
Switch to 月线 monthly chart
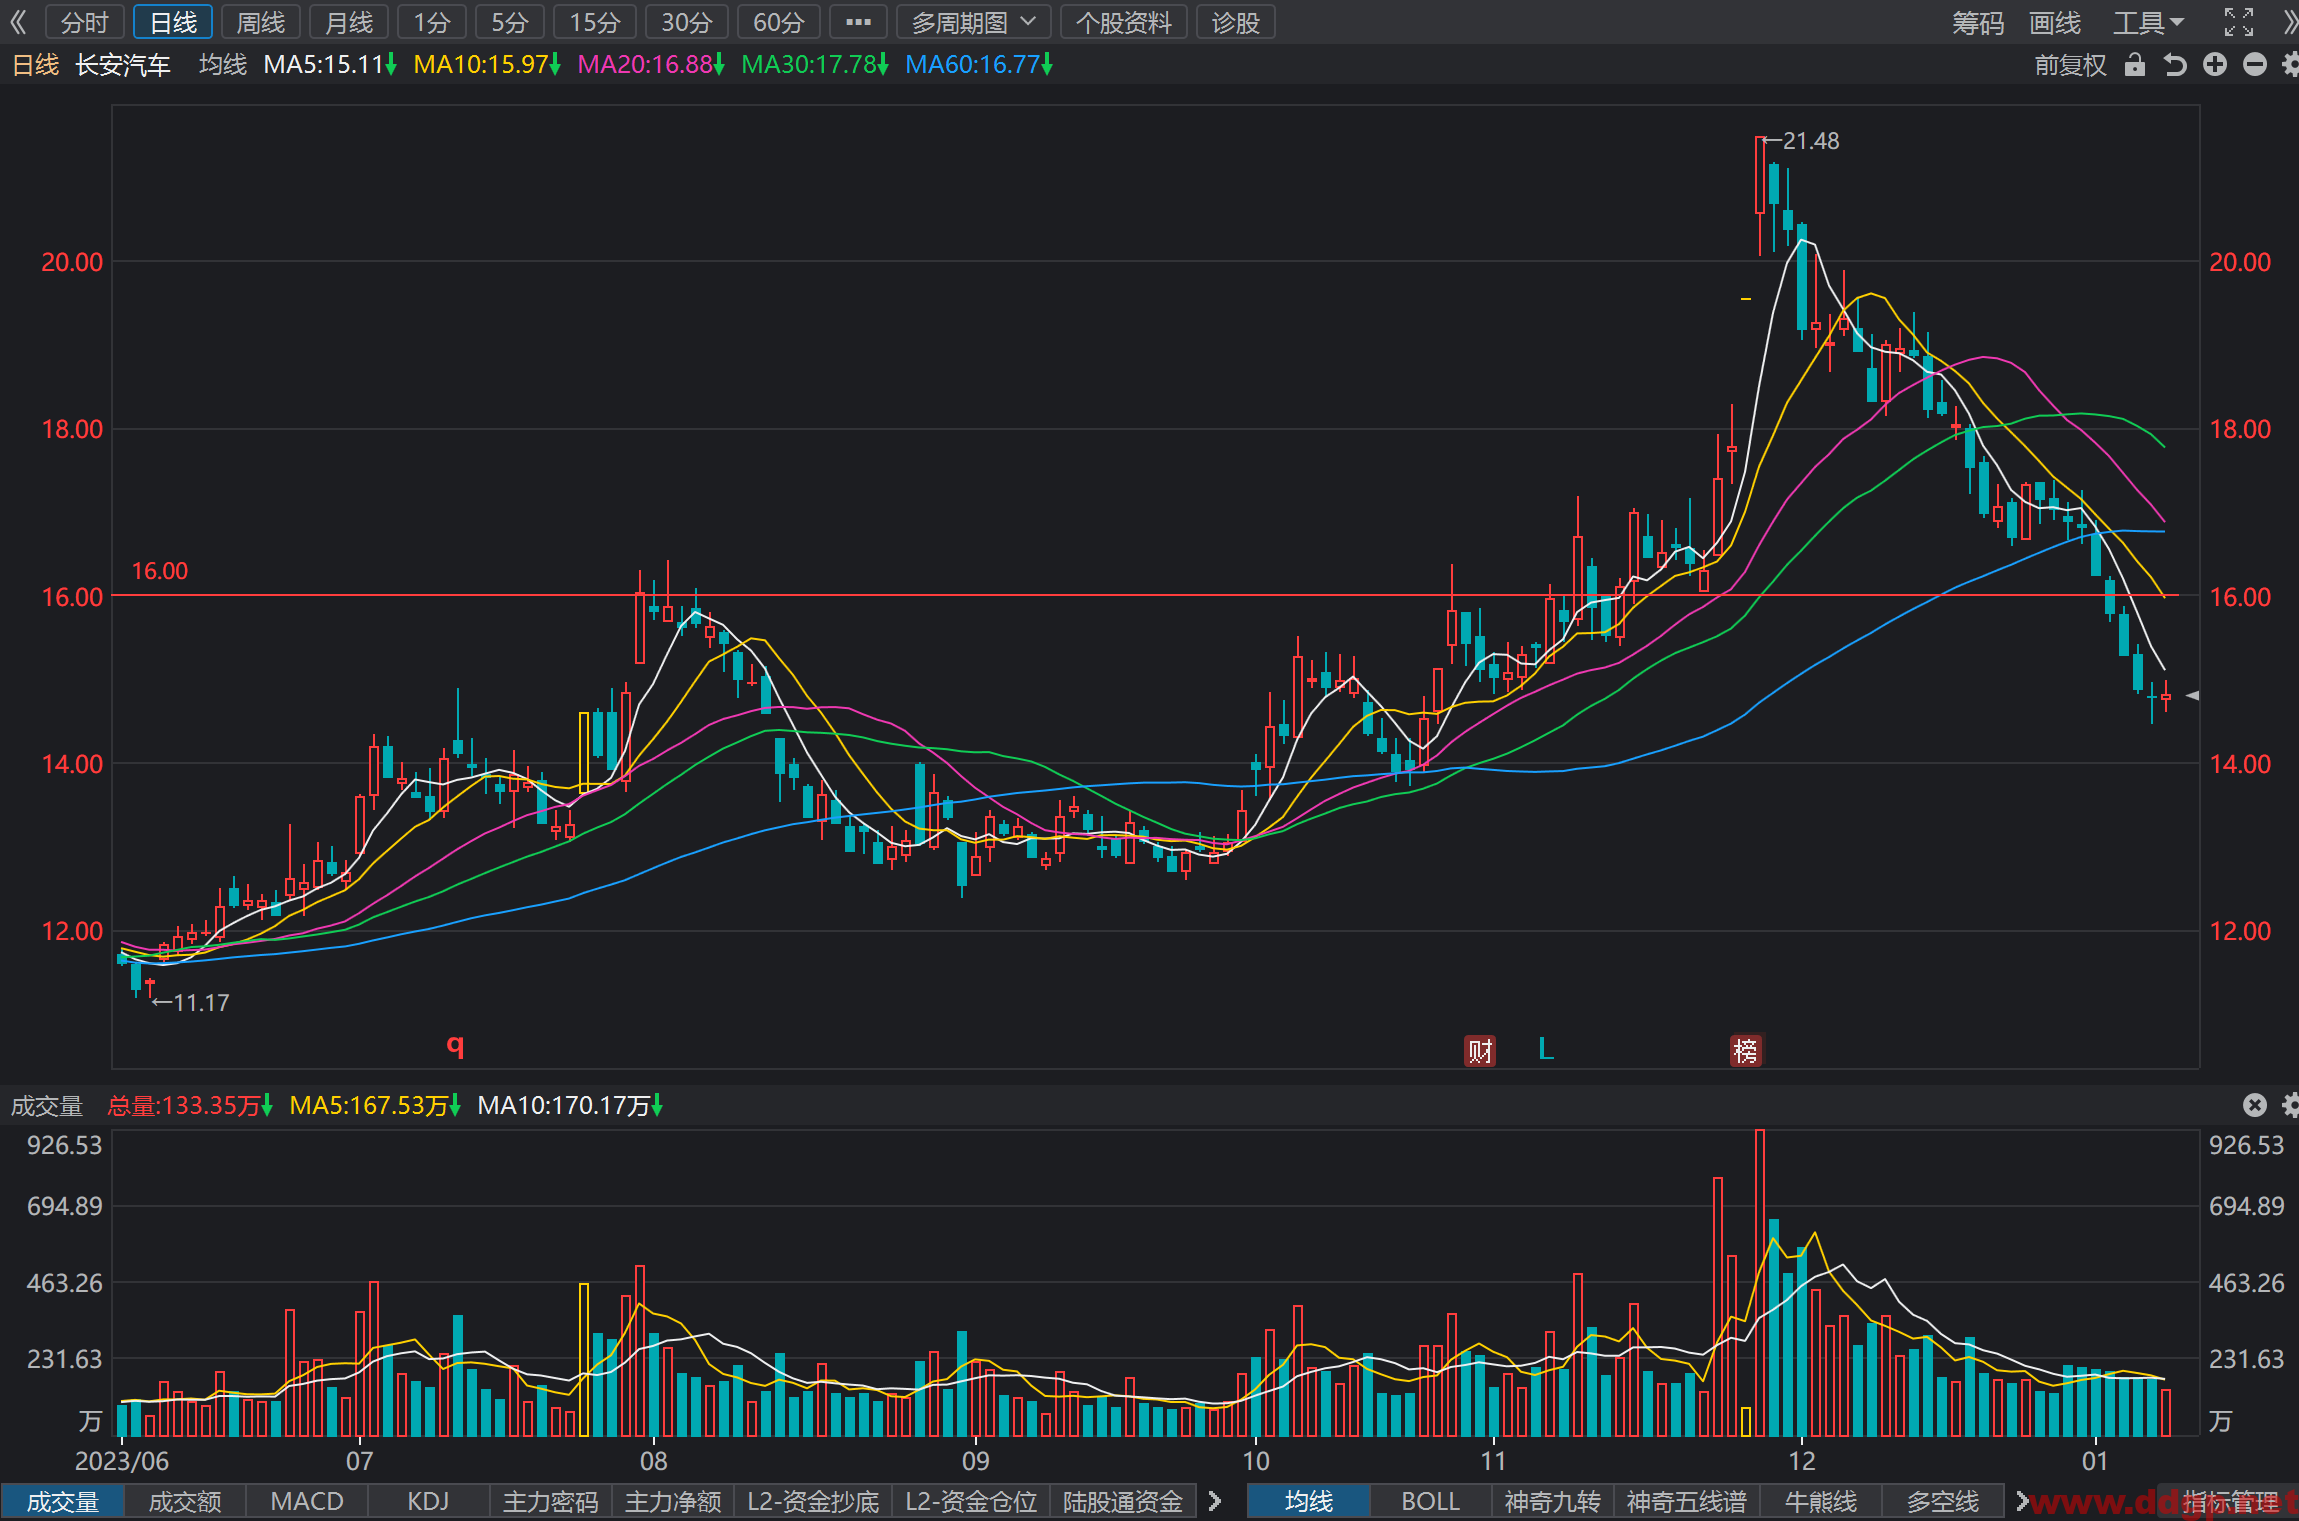[x=349, y=22]
